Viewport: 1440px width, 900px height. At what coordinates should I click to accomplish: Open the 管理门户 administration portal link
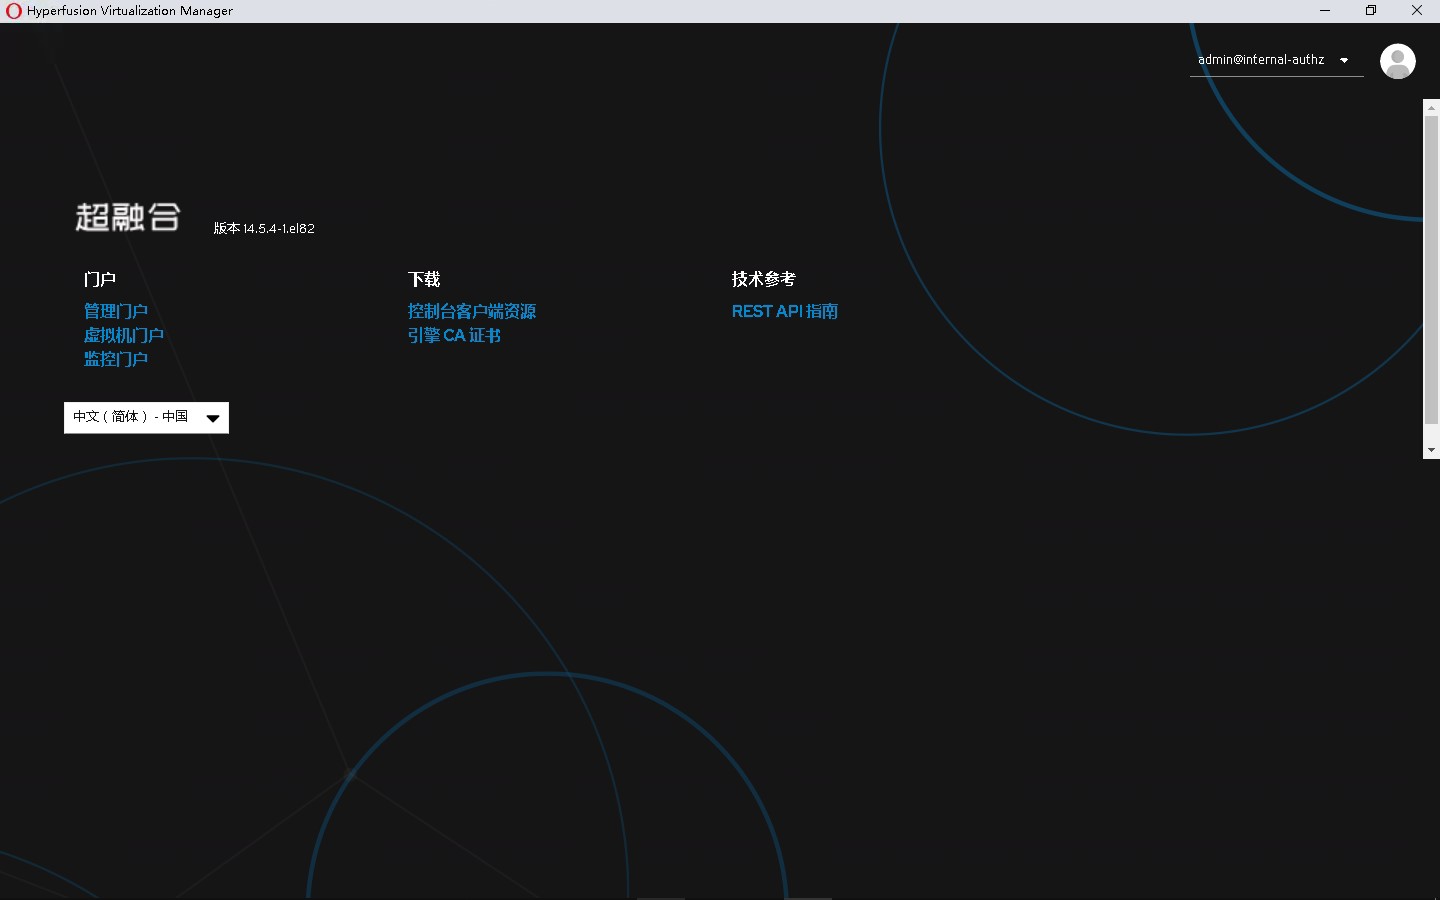[x=116, y=311]
